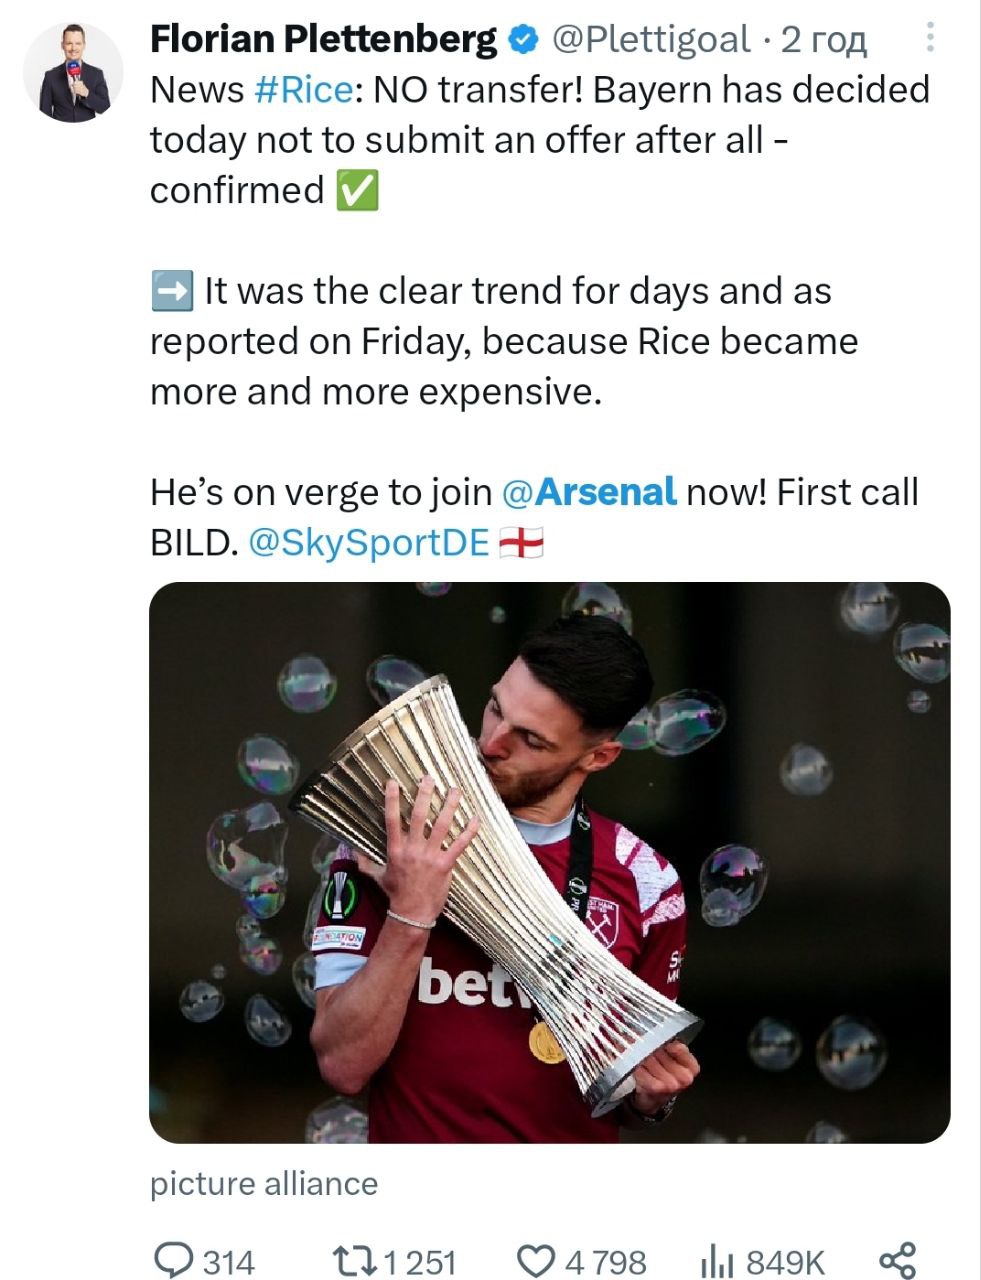Like the tweet with heart icon
This screenshot has width=981, height=1280.
(536, 1260)
